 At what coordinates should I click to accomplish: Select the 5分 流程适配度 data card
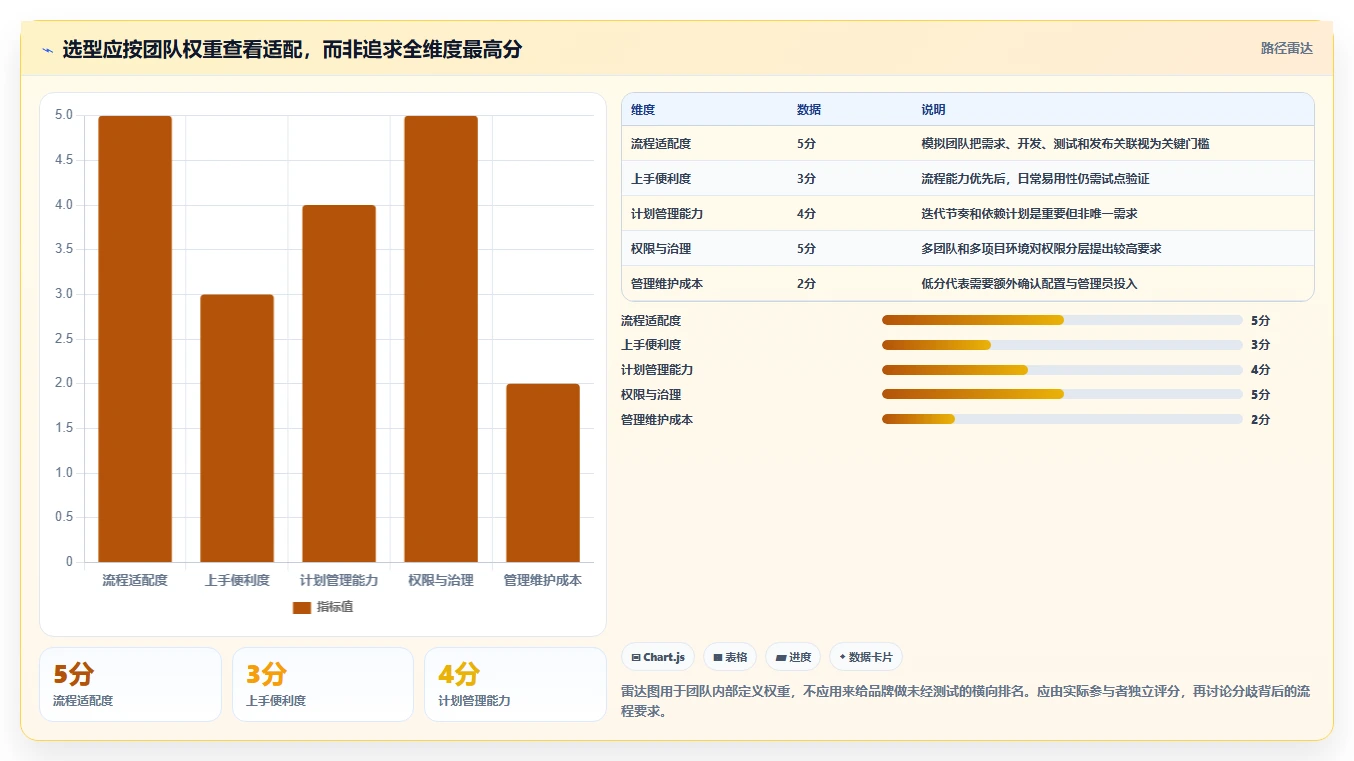point(130,684)
